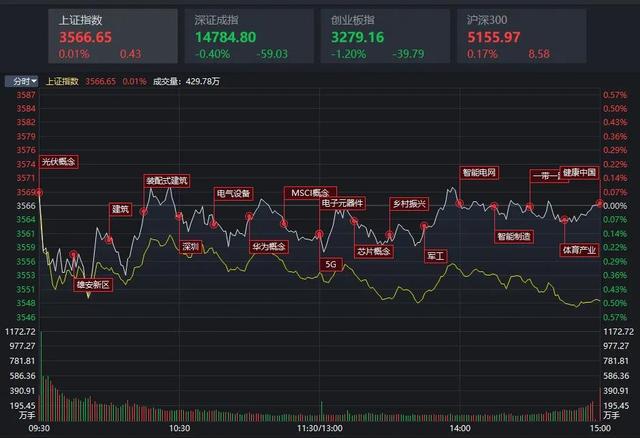
Task: Open the 智能电网 marker label
Action: [479, 172]
